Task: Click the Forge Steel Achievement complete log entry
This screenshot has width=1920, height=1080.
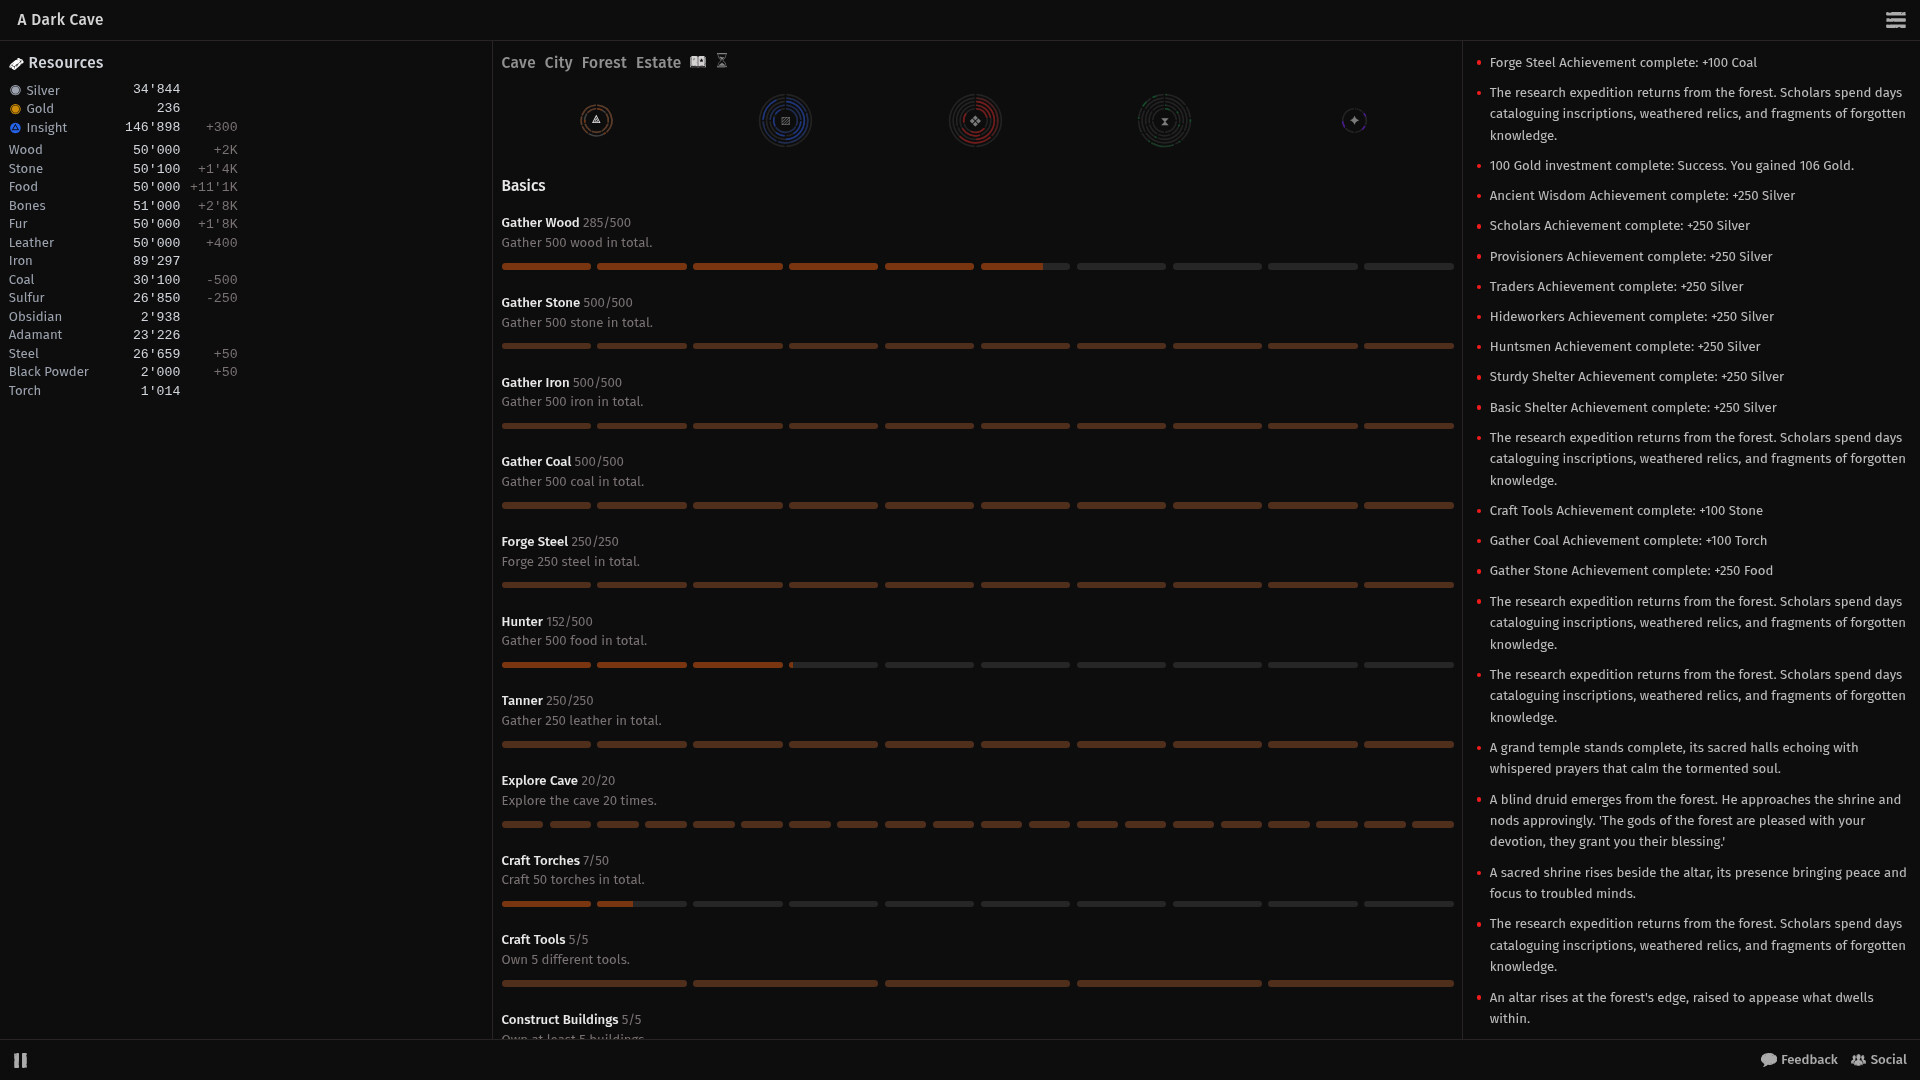Action: 1622,62
